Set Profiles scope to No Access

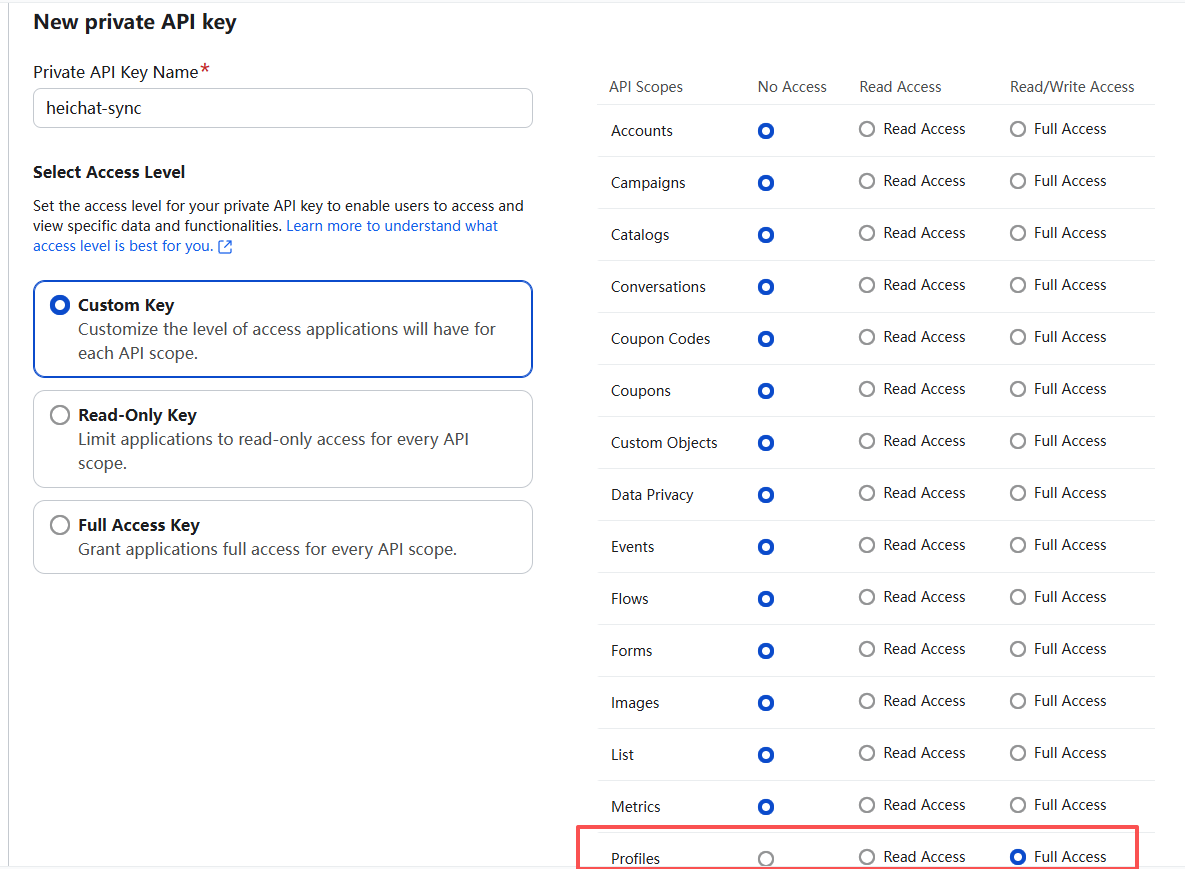pos(766,858)
